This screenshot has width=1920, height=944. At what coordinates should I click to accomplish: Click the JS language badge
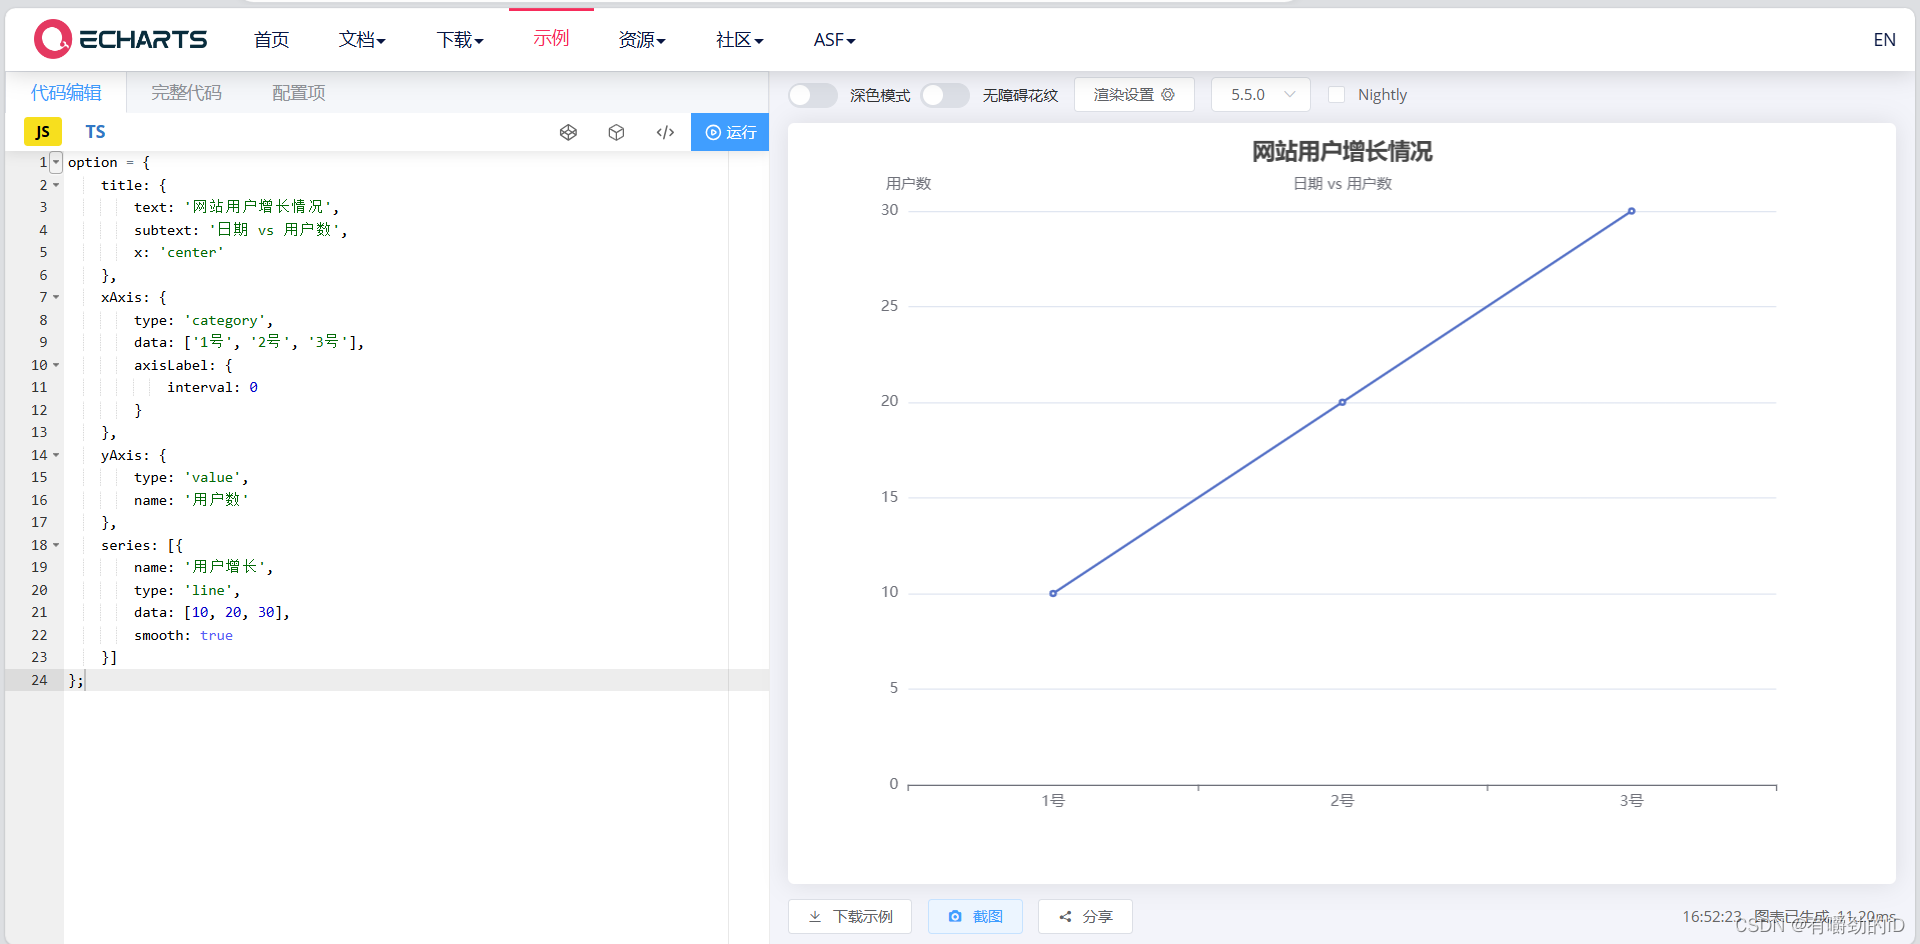(43, 132)
